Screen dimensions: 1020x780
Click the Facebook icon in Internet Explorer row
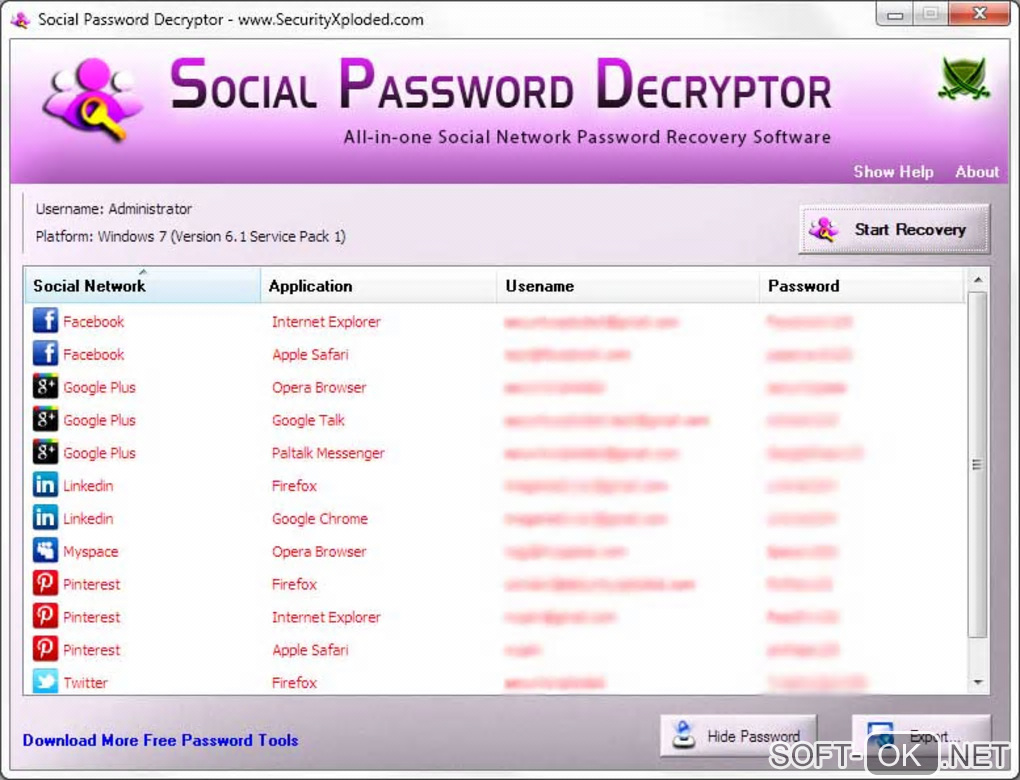point(45,321)
